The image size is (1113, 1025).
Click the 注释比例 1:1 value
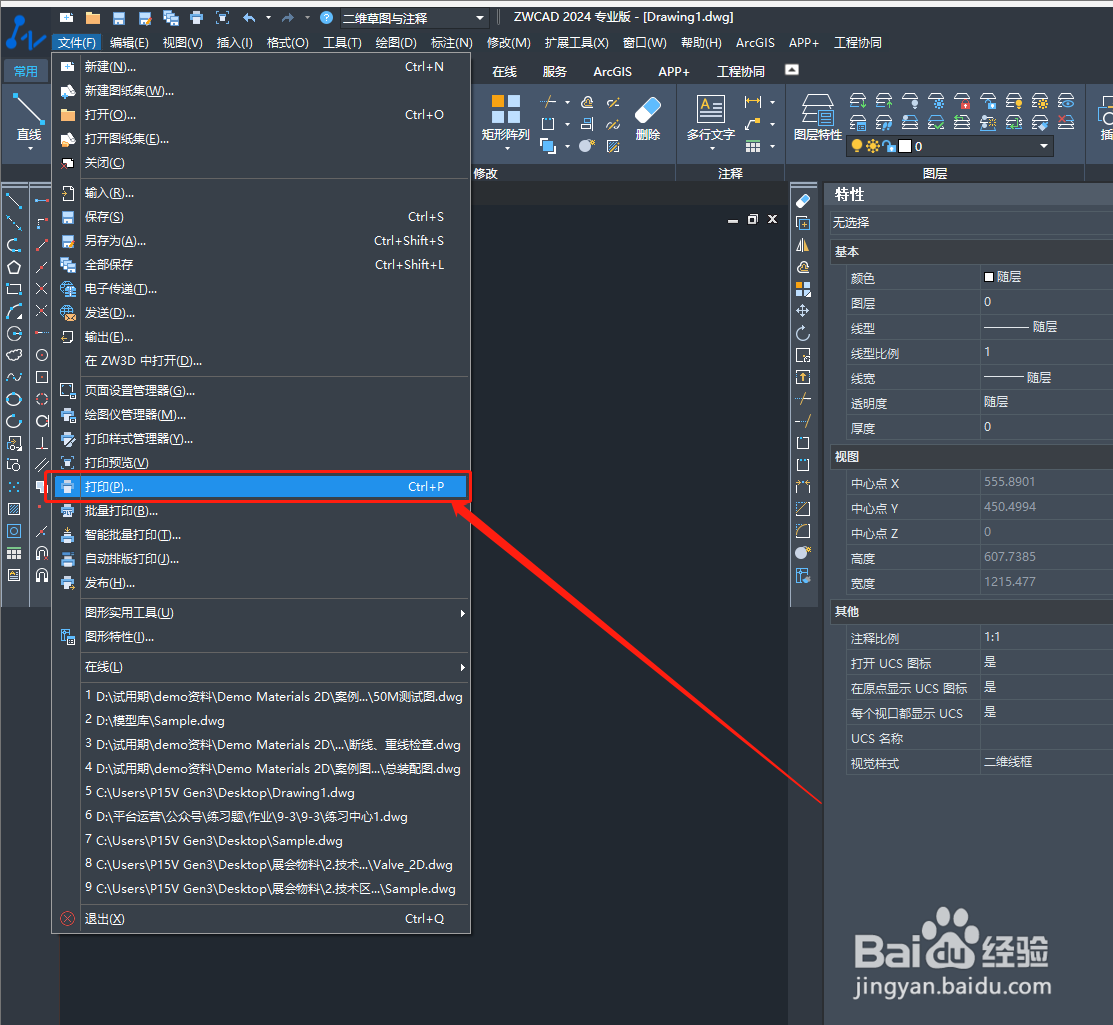[x=1046, y=637]
